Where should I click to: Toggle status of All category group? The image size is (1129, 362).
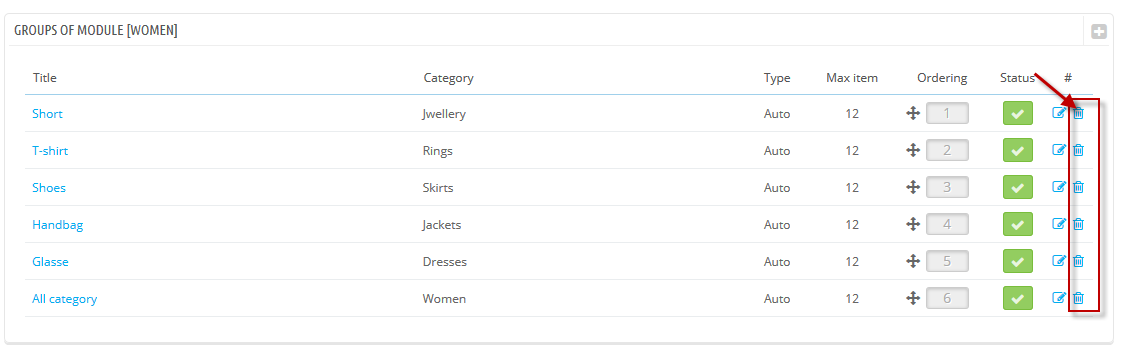1017,298
